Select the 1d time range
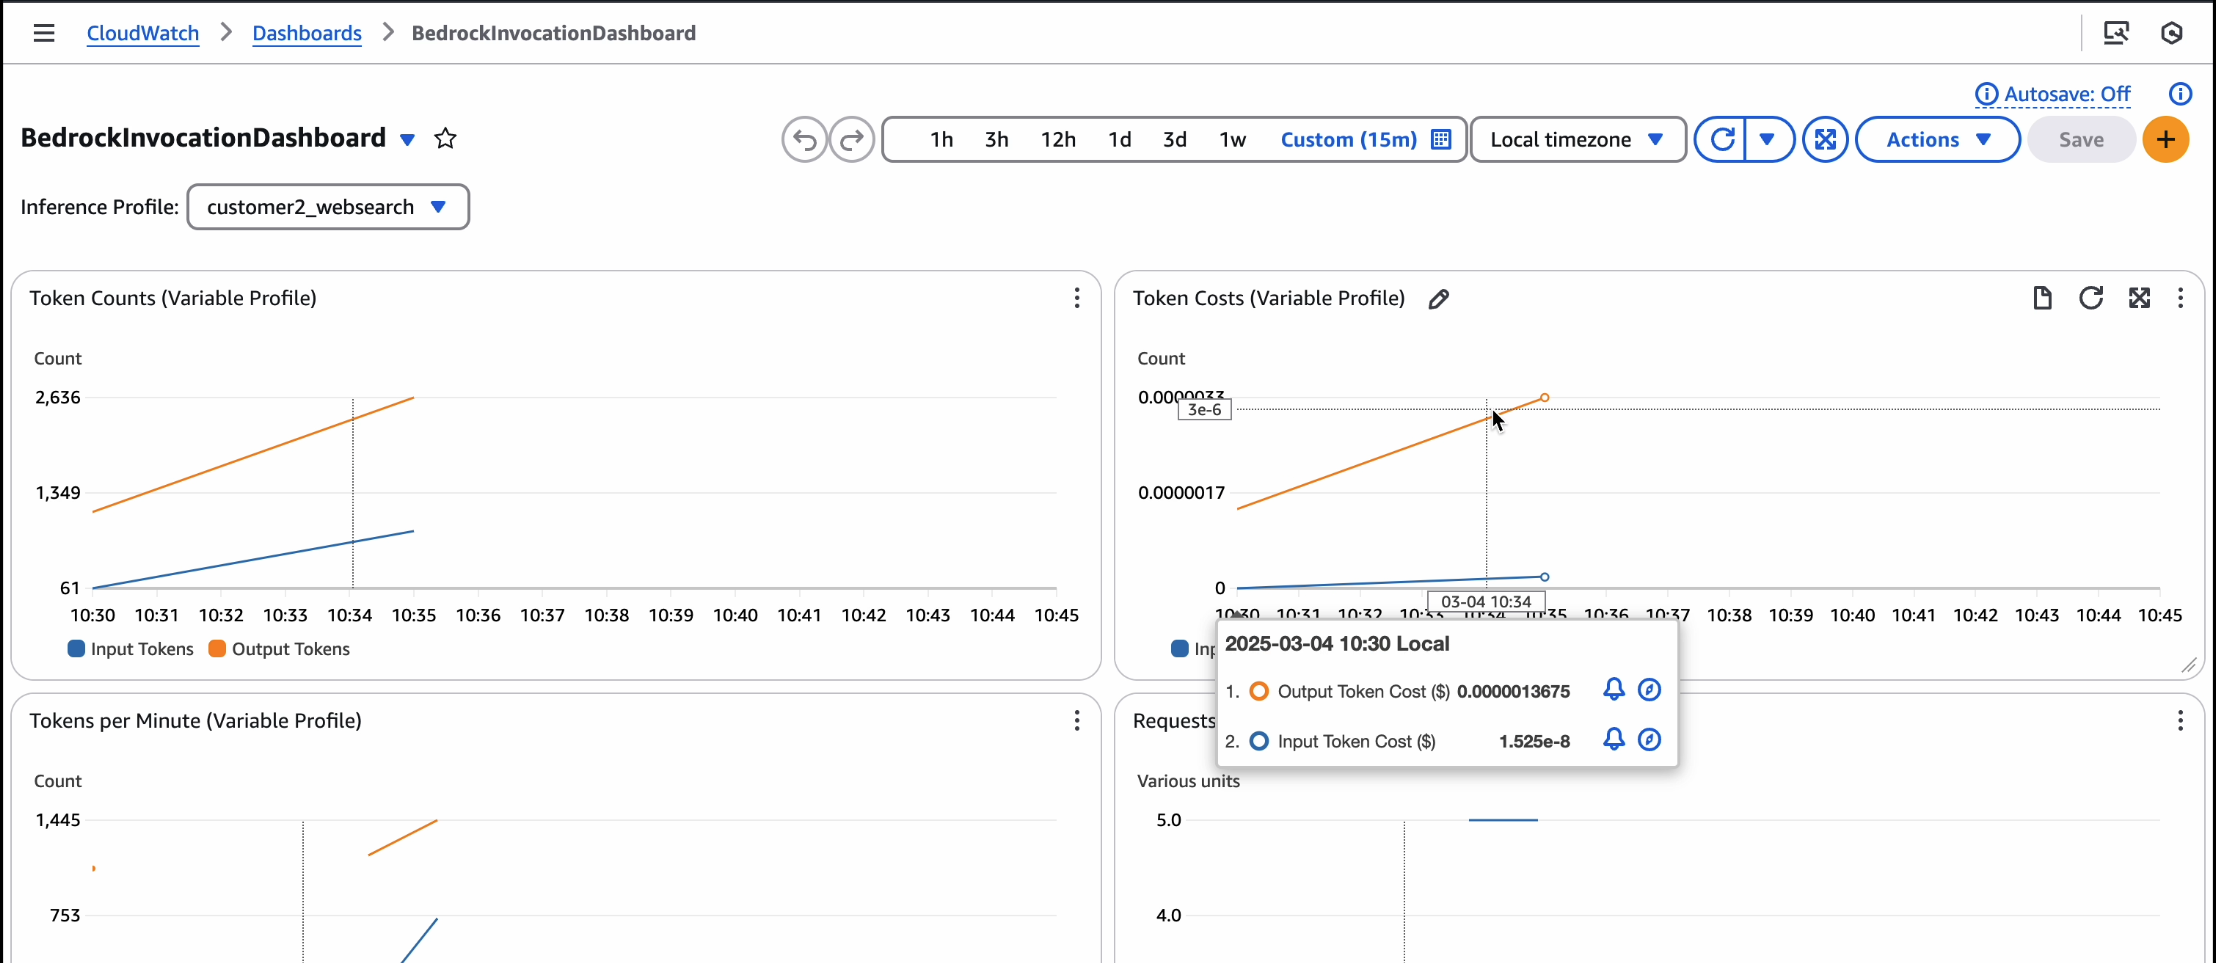The height and width of the screenshot is (963, 2216). (1120, 140)
